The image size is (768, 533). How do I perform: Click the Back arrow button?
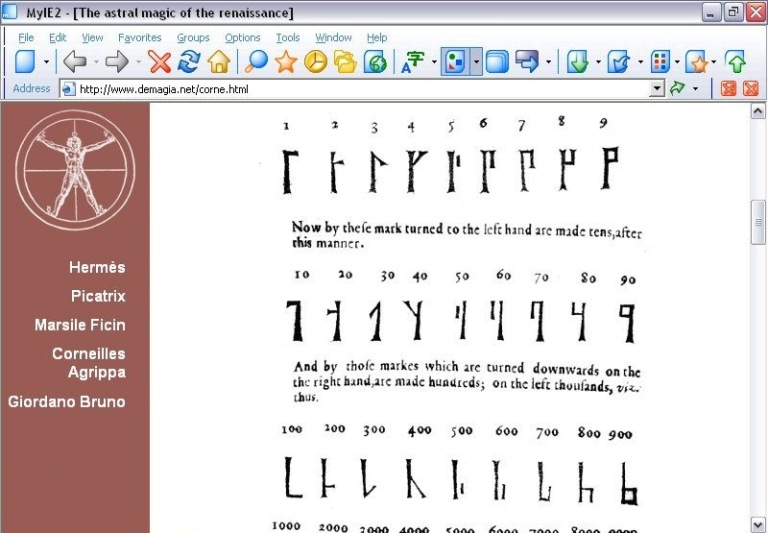[75, 62]
